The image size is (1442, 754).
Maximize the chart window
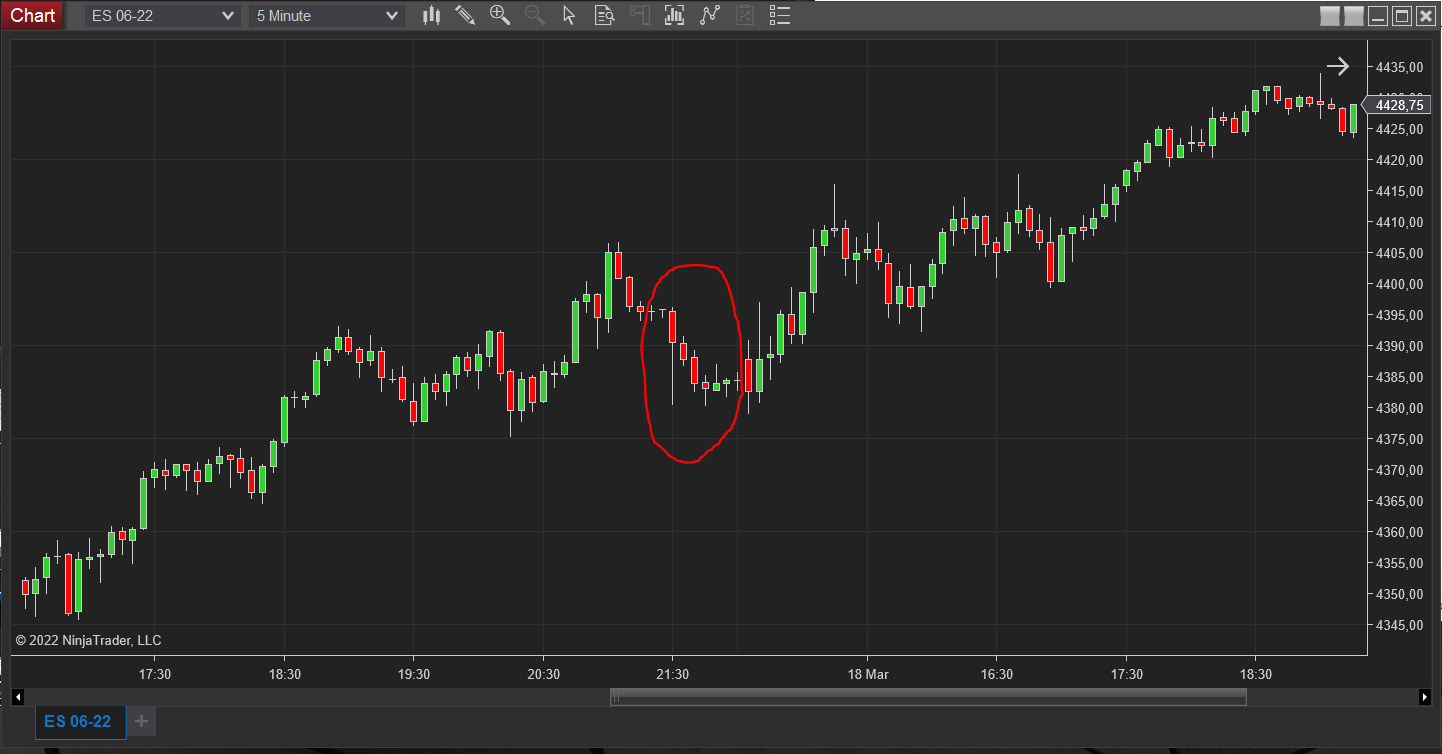tap(1402, 16)
